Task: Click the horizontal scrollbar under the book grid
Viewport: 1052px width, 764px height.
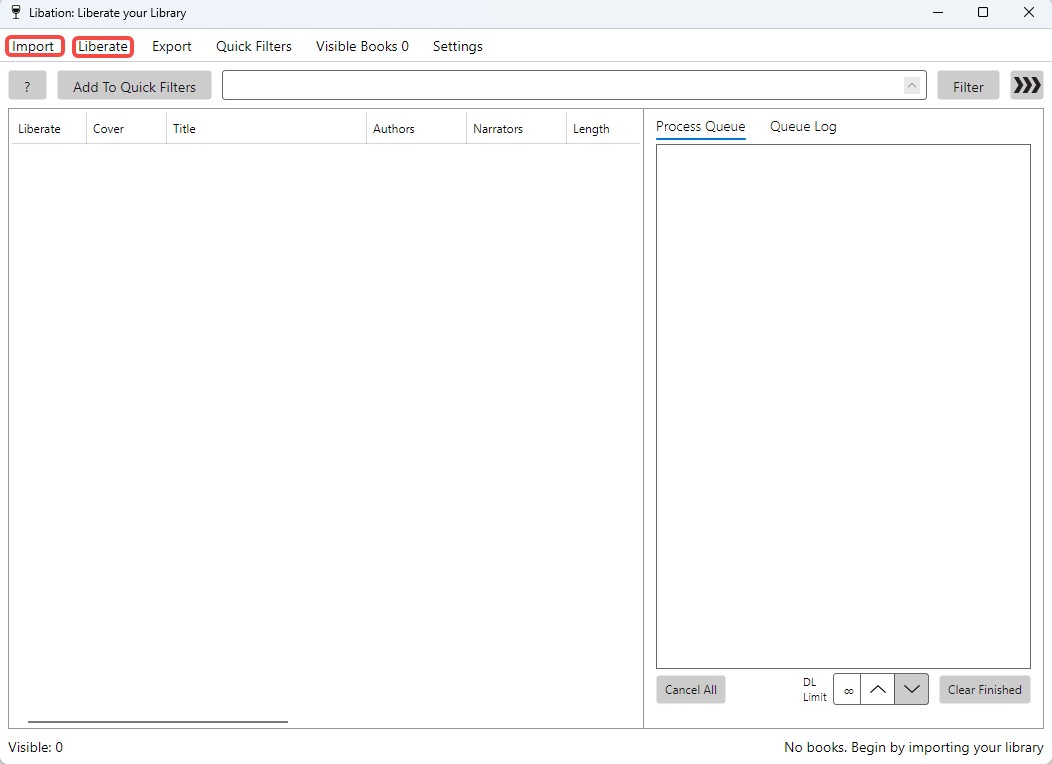Action: pyautogui.click(x=158, y=721)
